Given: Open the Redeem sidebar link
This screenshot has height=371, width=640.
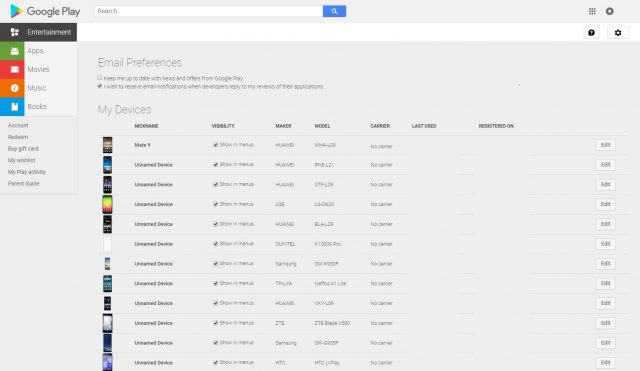Looking at the screenshot, I should coord(18,137).
